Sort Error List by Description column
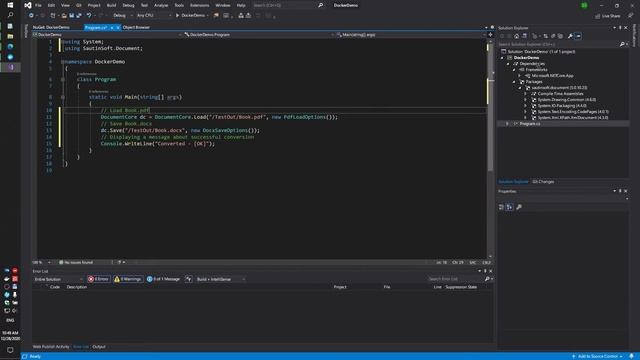The image size is (640, 360). (77, 287)
